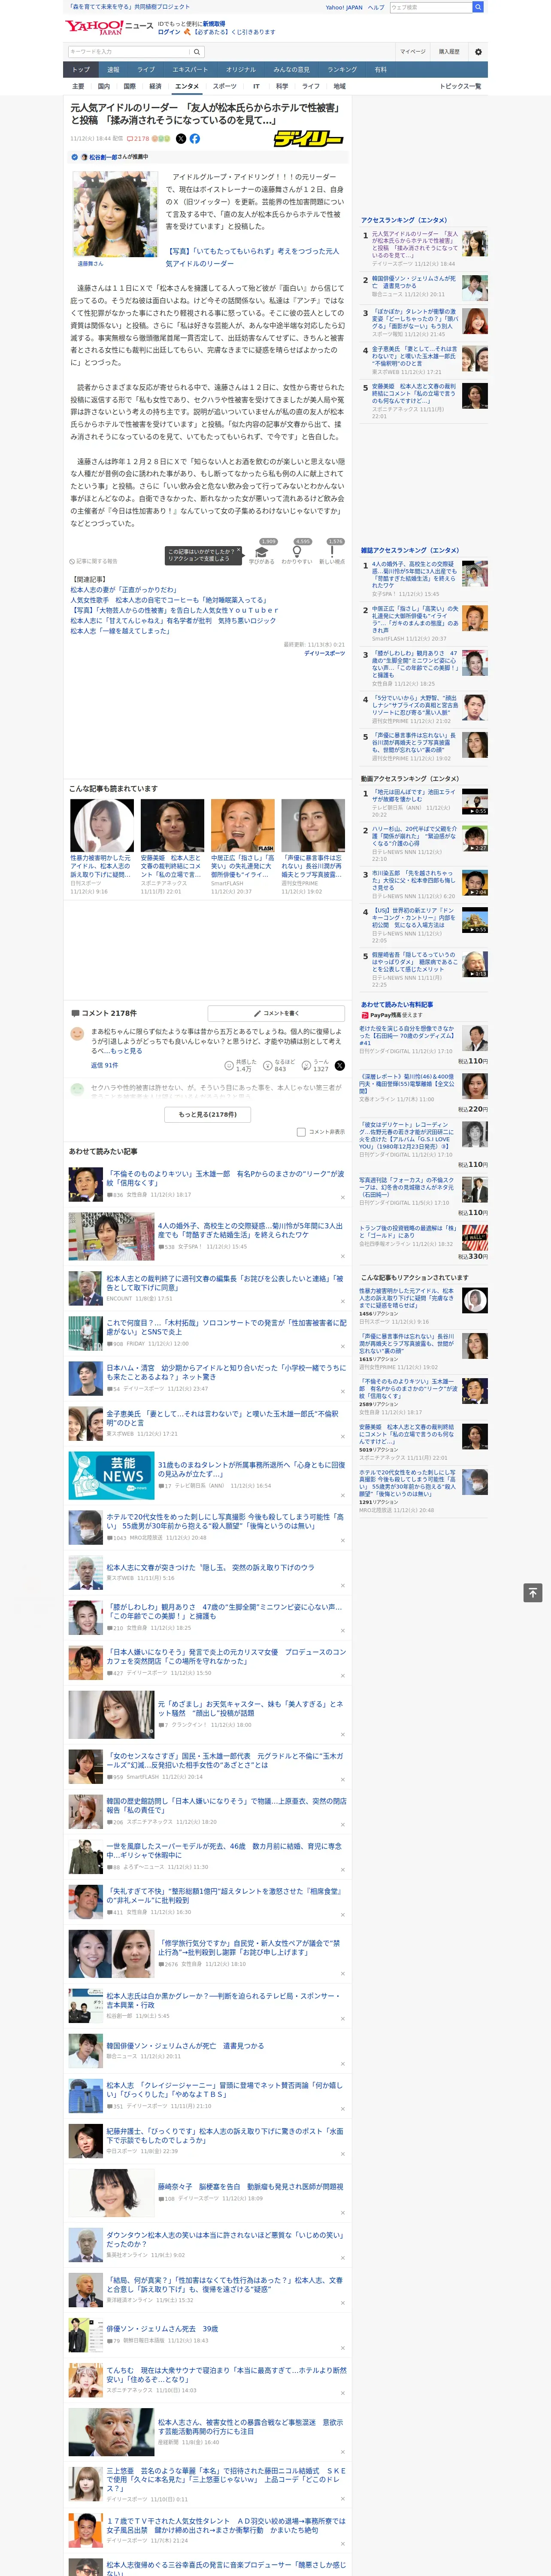Click the web search magnifier button
The height and width of the screenshot is (2576, 551).
[x=478, y=7]
